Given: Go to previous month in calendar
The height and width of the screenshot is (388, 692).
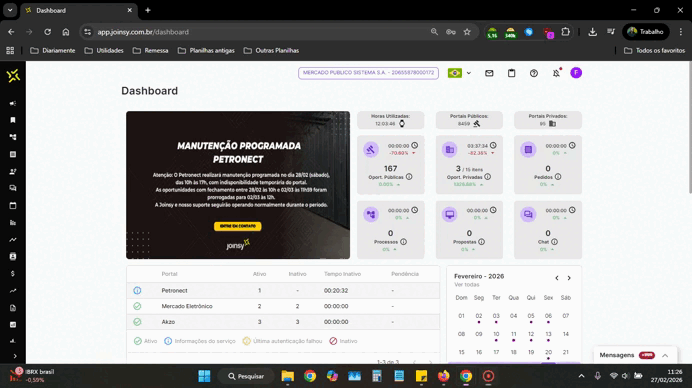Looking at the screenshot, I should click(557, 278).
